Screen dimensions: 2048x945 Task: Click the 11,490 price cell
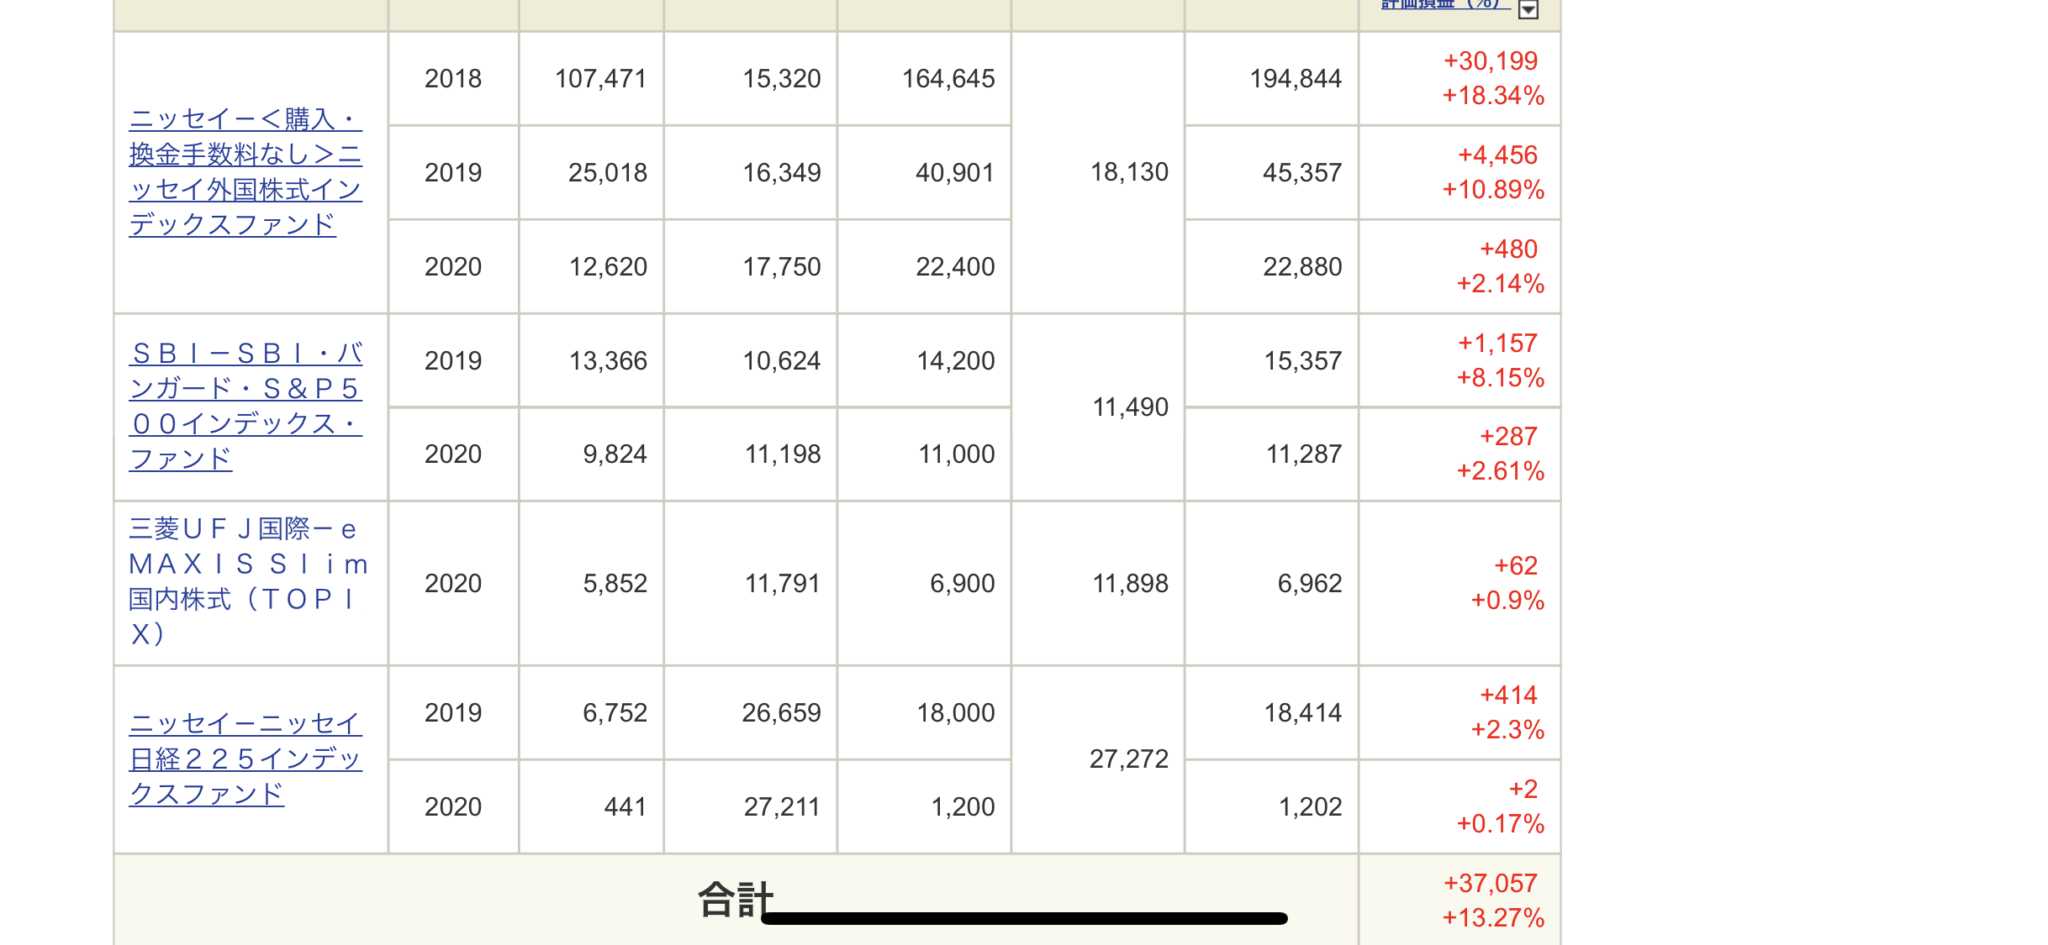click(1130, 407)
